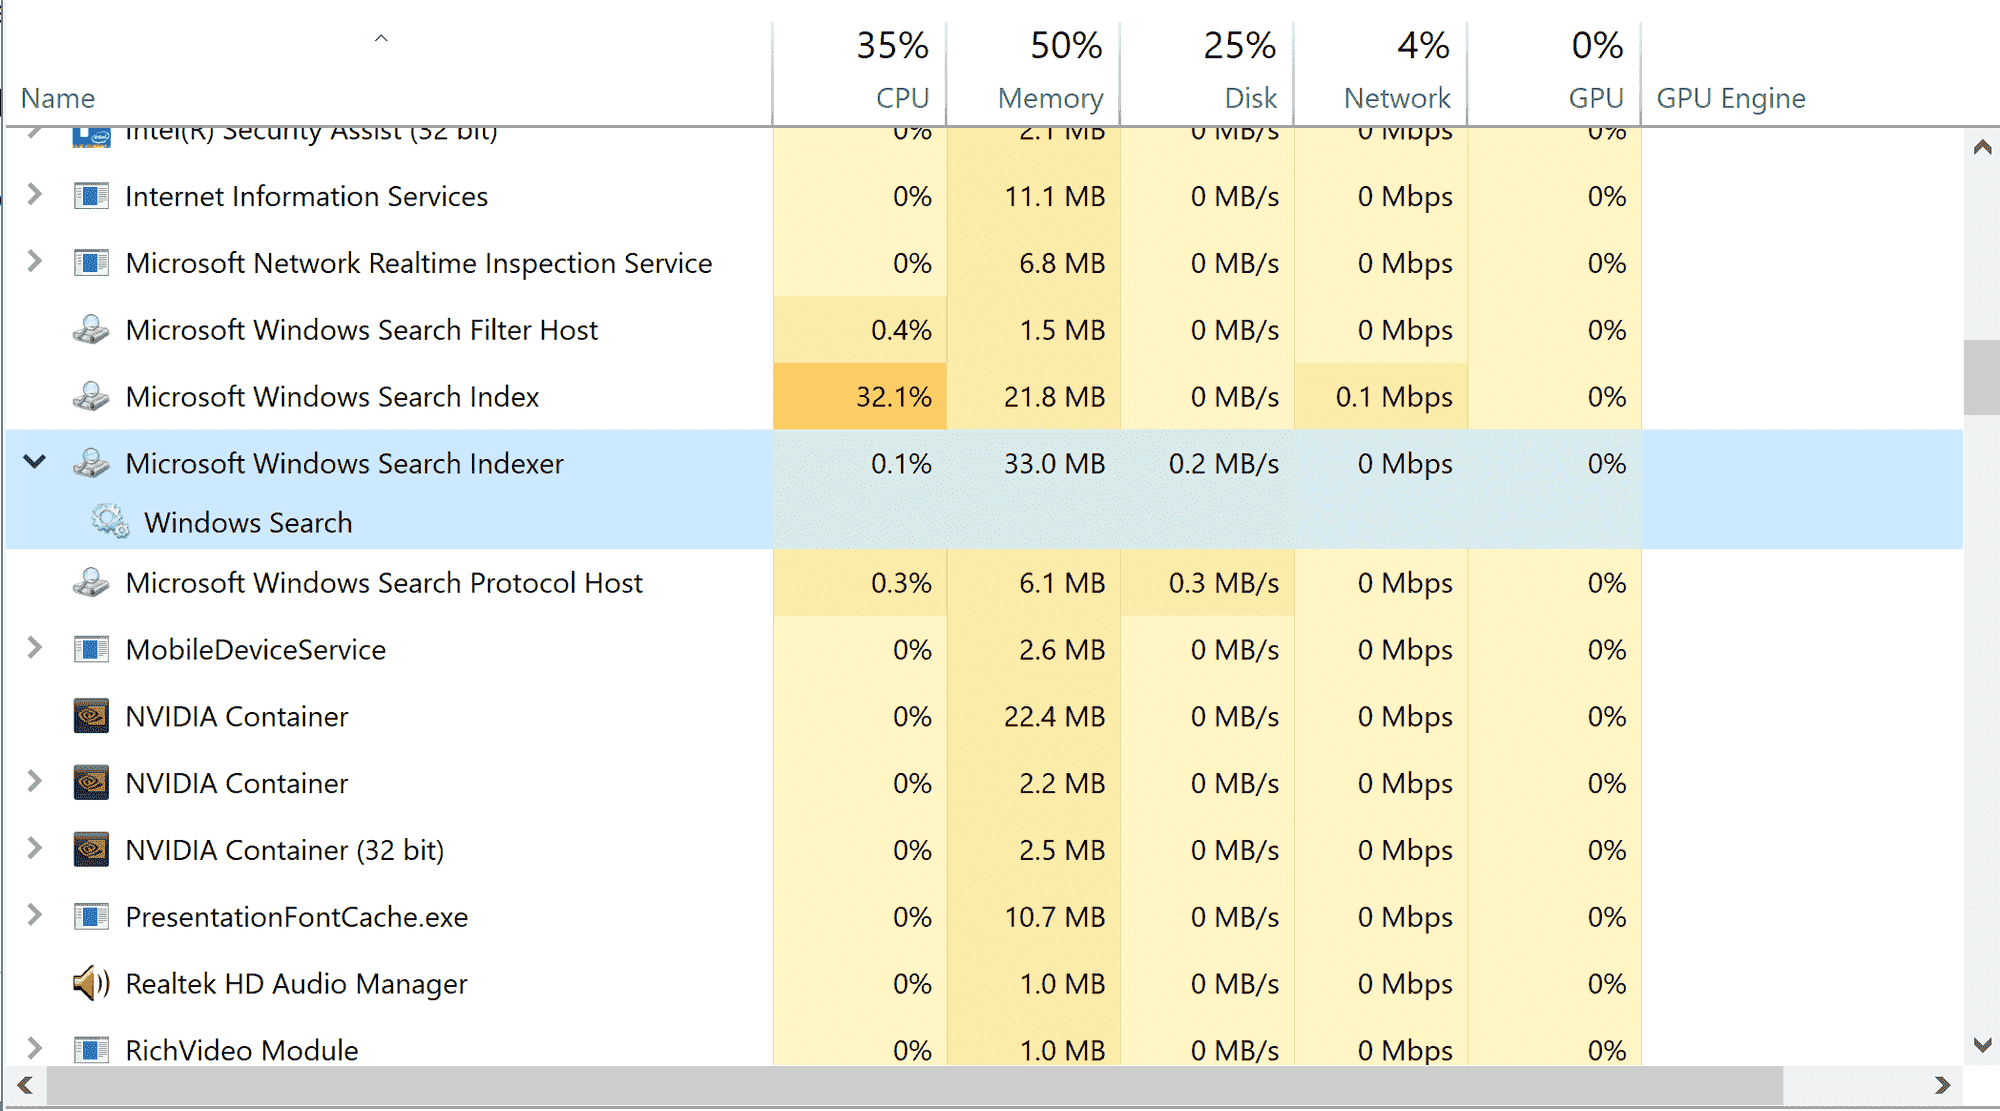Click the PresentationFontCache.exe icon
This screenshot has width=2000, height=1111.
pyautogui.click(x=91, y=916)
